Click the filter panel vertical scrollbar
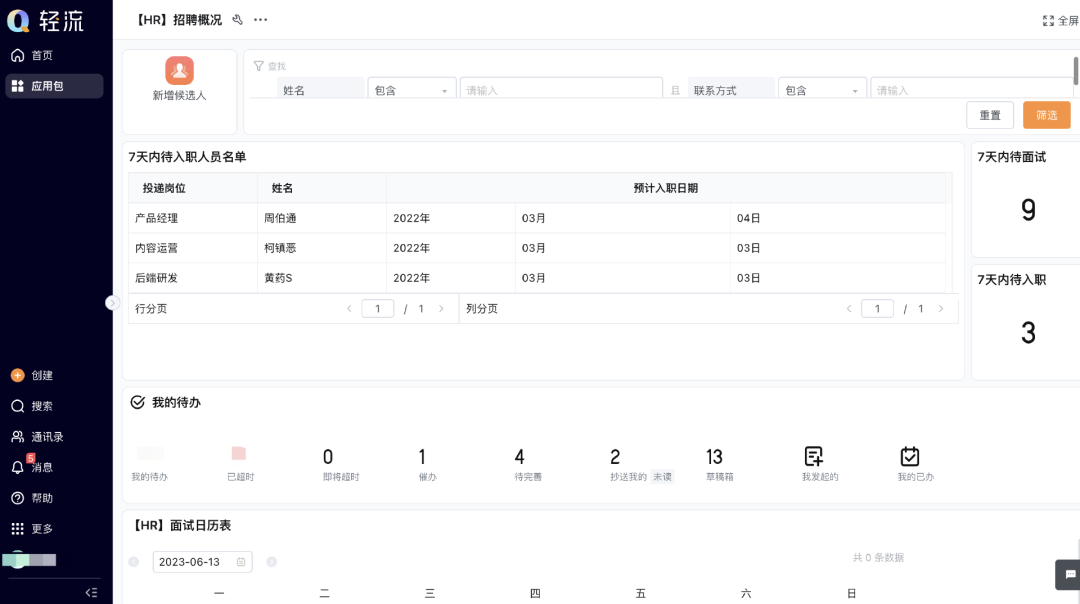This screenshot has height=604, width=1080. coord(1076,71)
